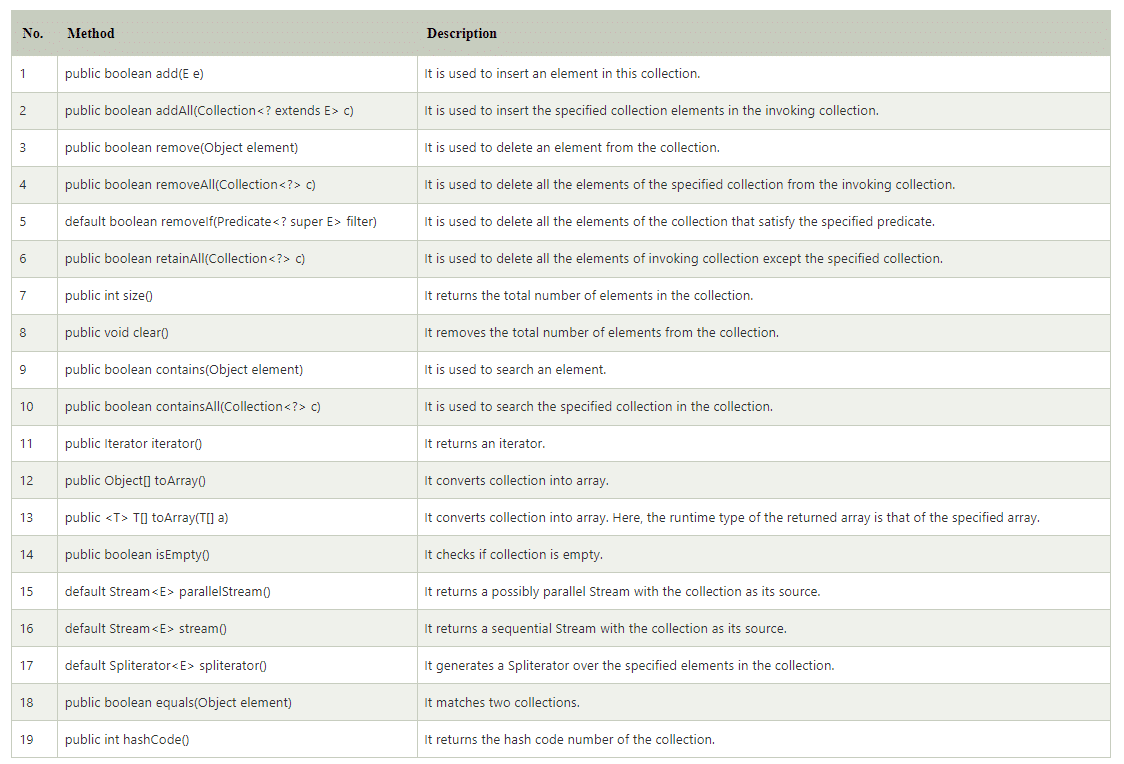This screenshot has height=764, width=1124.
Task: Click 'public Iterator iterator()' cell
Action: tap(237, 444)
